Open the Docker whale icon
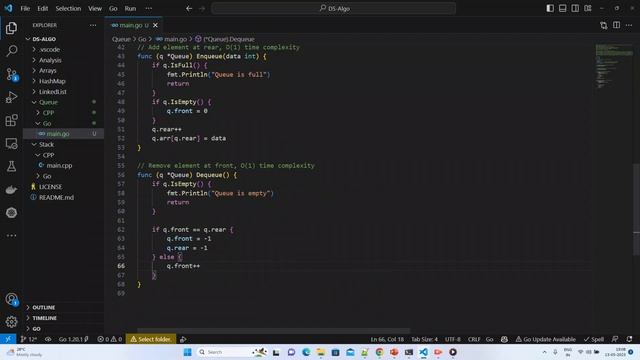Viewport: 640px width, 360px height. point(11,189)
